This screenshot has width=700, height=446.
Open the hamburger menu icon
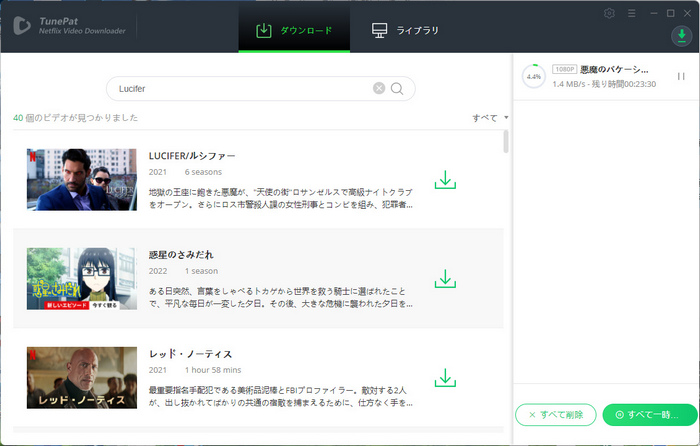point(631,13)
